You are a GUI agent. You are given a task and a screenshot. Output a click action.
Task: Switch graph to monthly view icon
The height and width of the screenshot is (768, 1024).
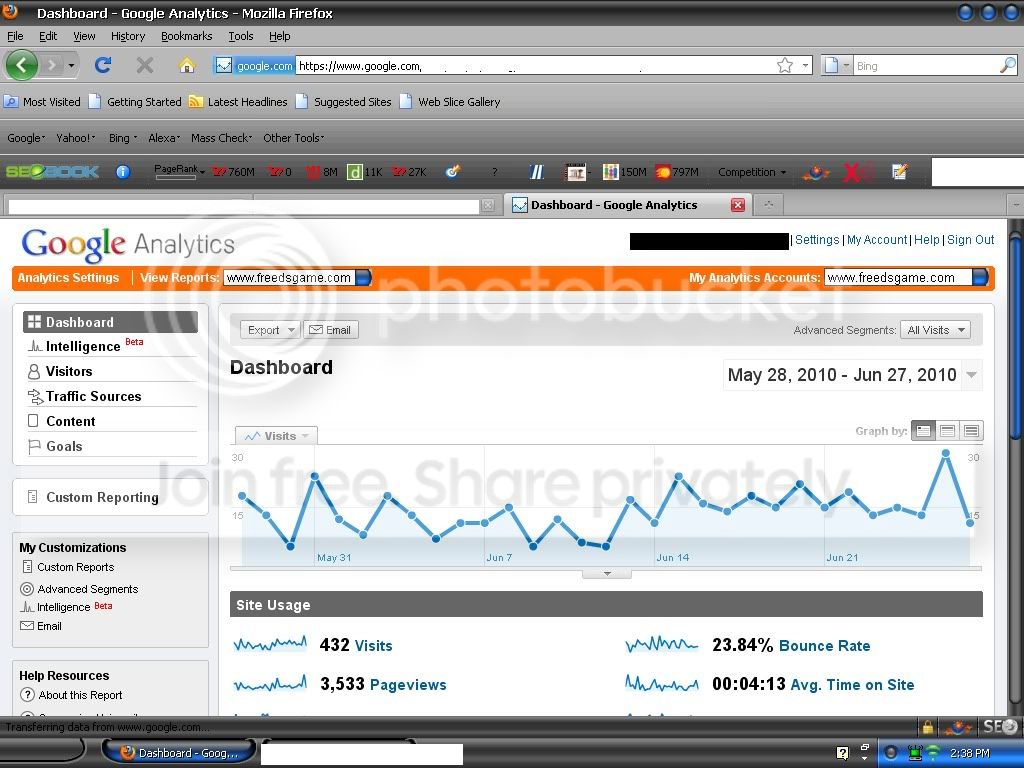tap(971, 430)
